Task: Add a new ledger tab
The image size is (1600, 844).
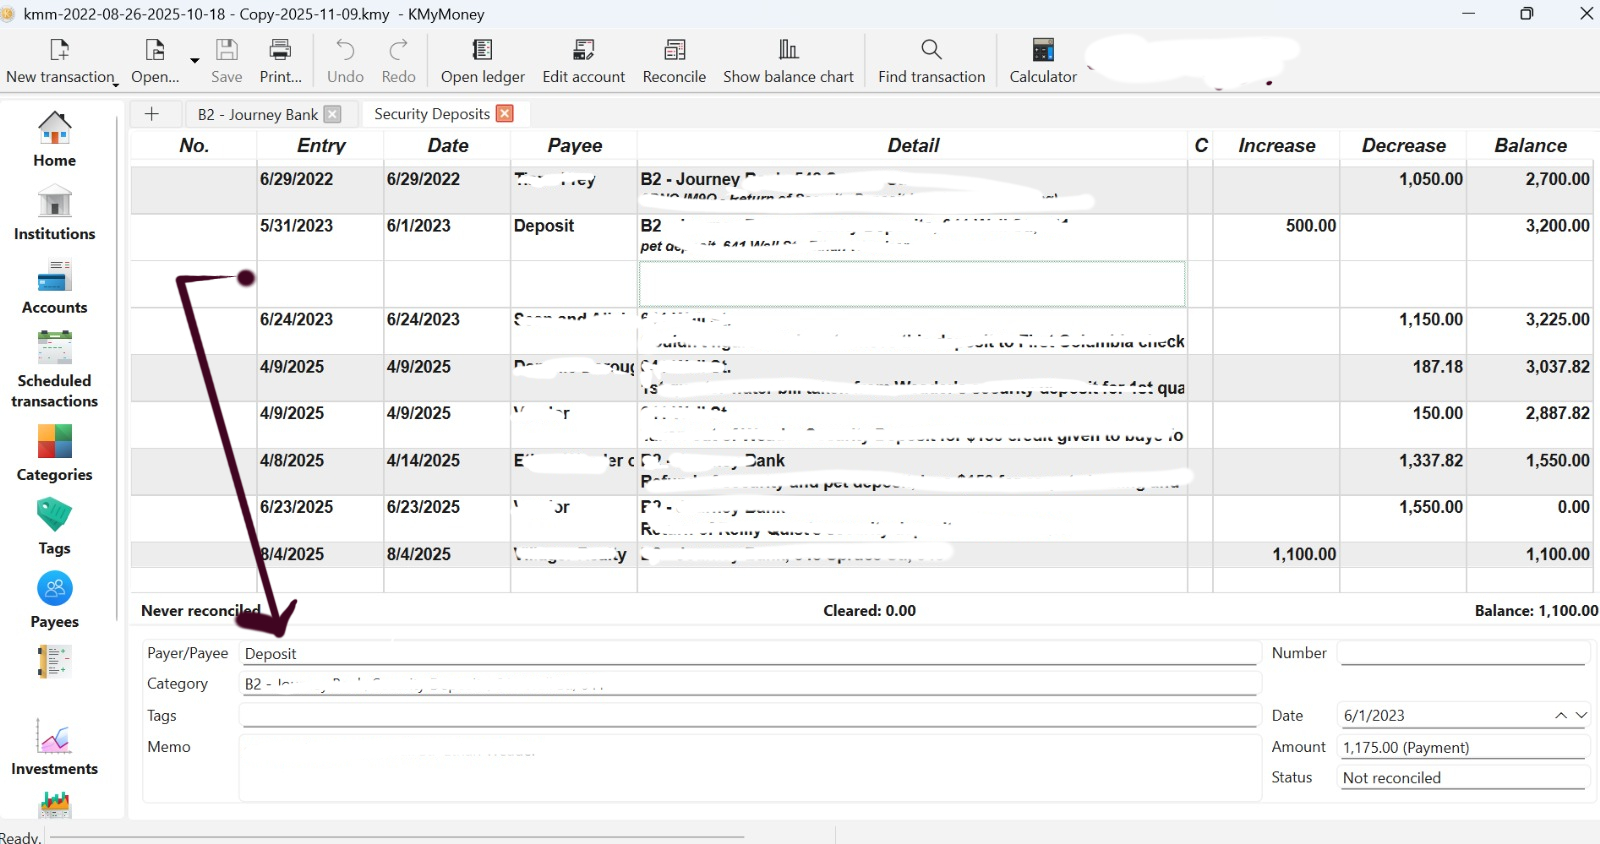Action: [152, 114]
